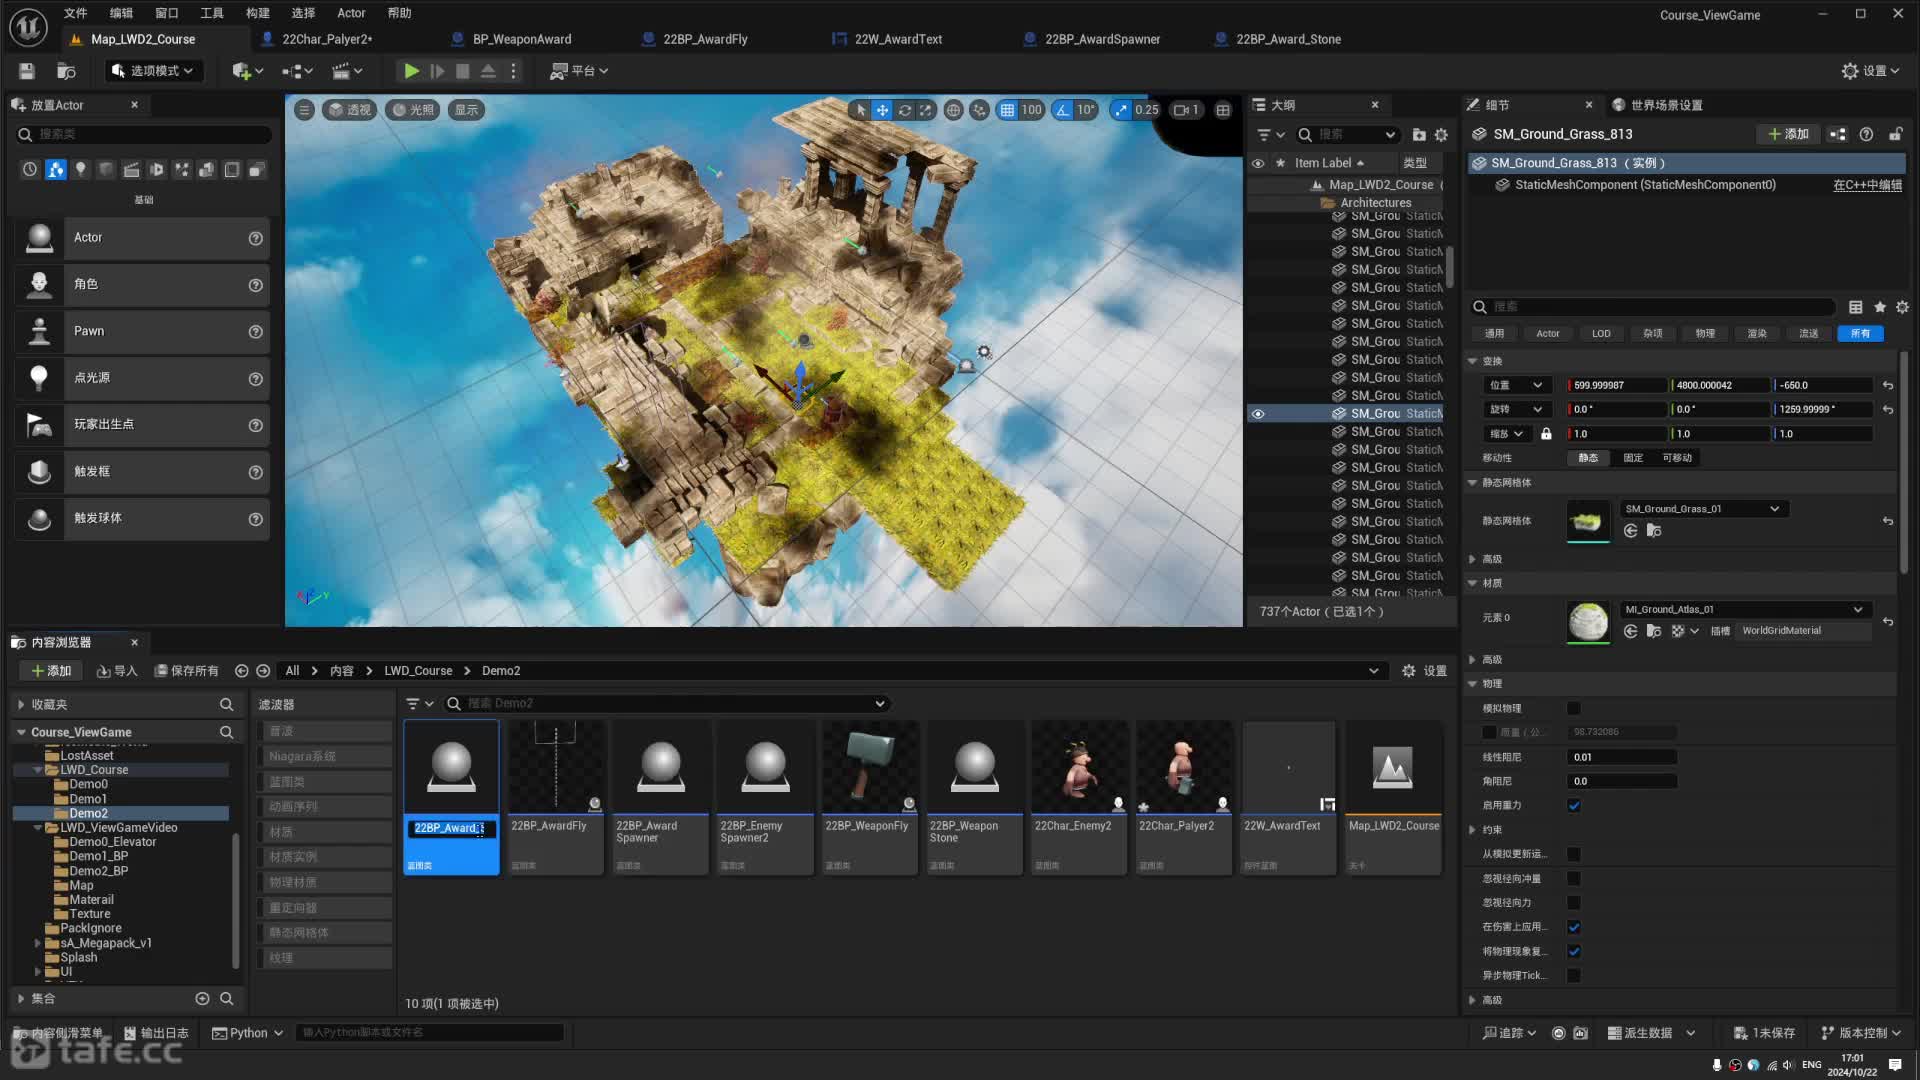
Task: Activate the viewport Select mode arrow tool
Action: [x=860, y=110]
